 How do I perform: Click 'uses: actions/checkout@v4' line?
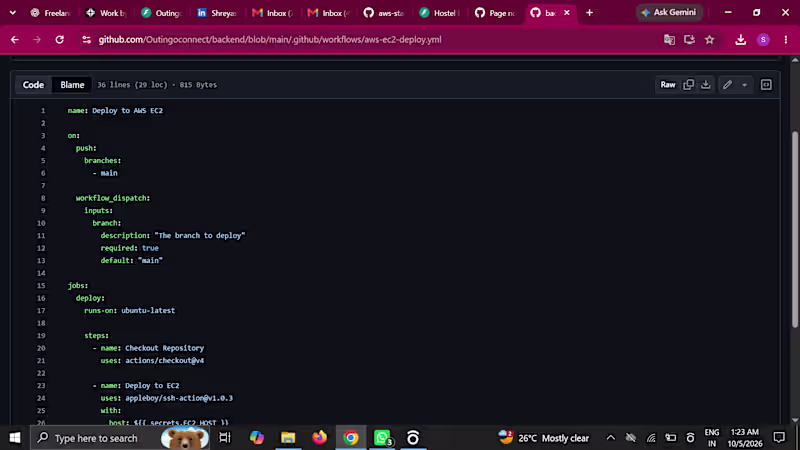click(152, 361)
